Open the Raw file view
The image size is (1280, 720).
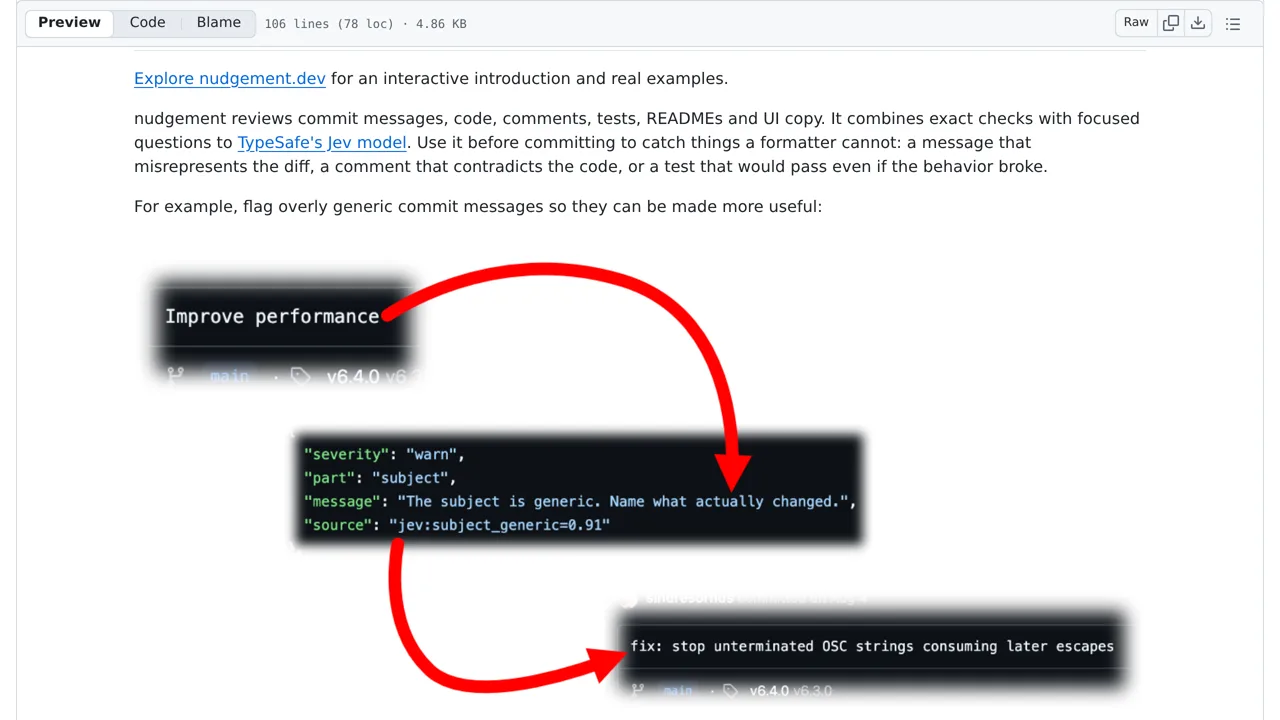point(1136,23)
